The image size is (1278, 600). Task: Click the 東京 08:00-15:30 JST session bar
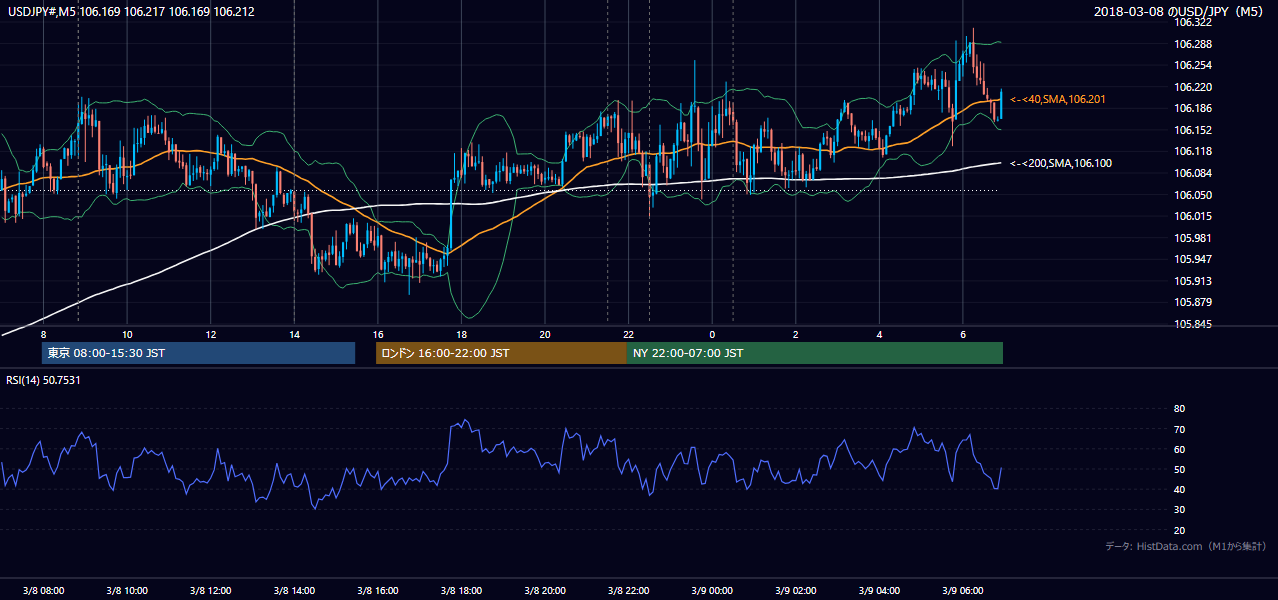click(198, 353)
